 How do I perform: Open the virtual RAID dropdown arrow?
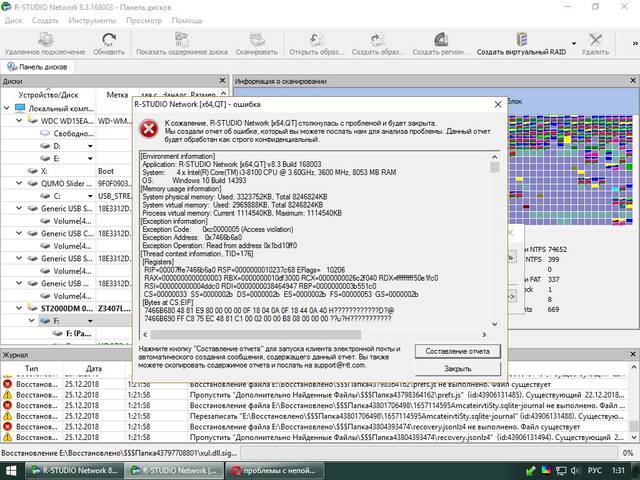coord(574,43)
